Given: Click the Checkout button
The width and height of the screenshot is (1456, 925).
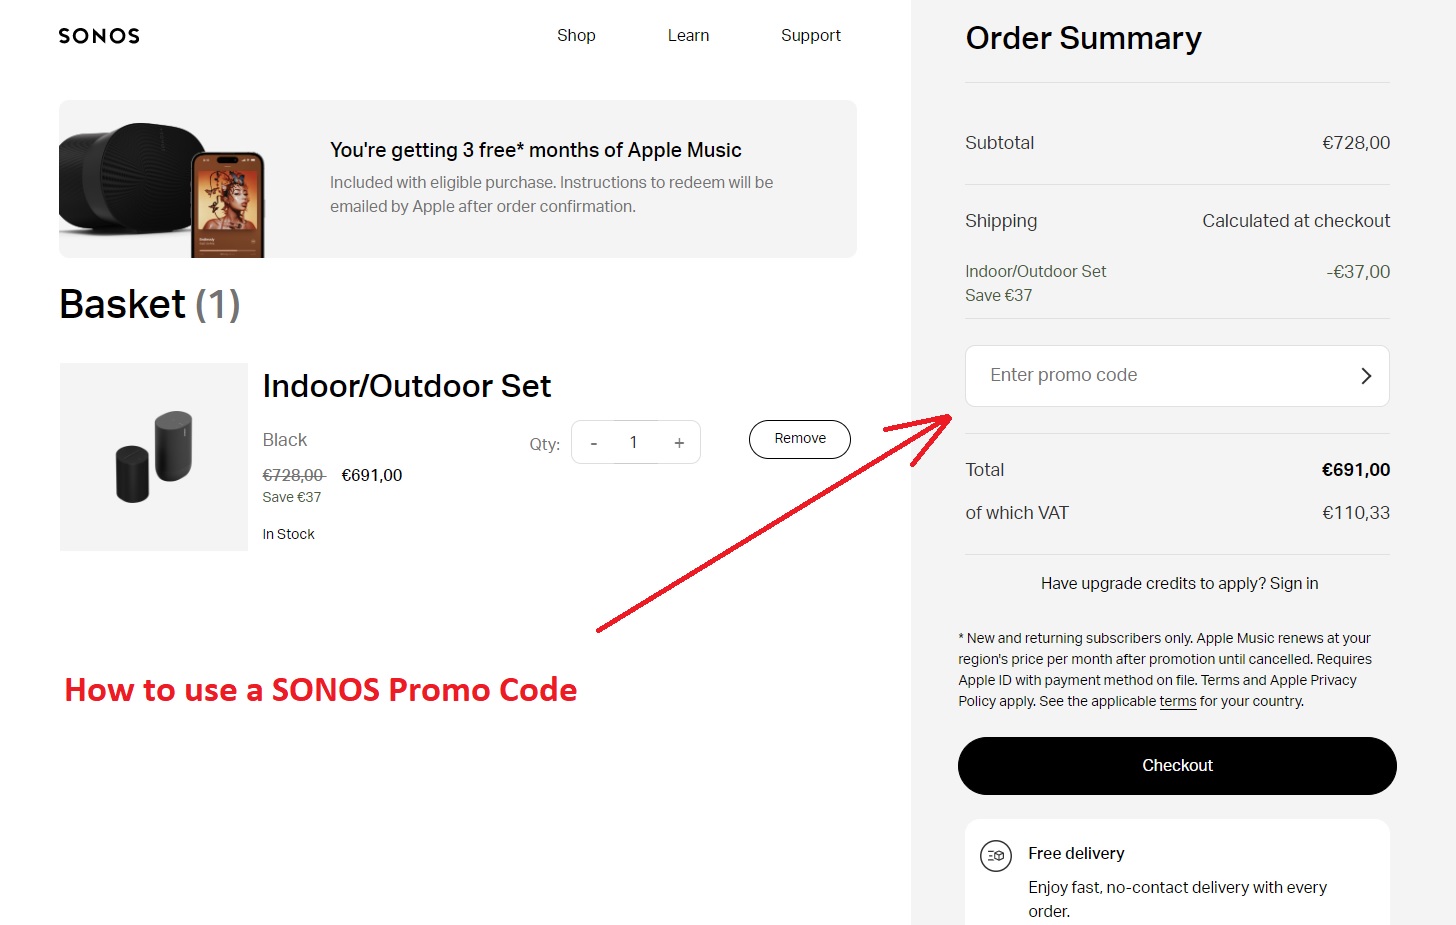Looking at the screenshot, I should tap(1177, 765).
